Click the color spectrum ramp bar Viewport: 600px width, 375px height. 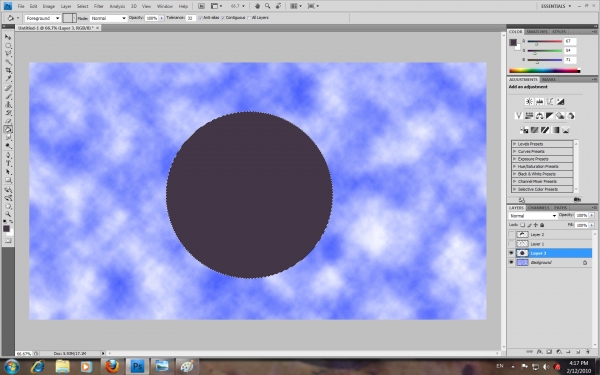[x=545, y=70]
